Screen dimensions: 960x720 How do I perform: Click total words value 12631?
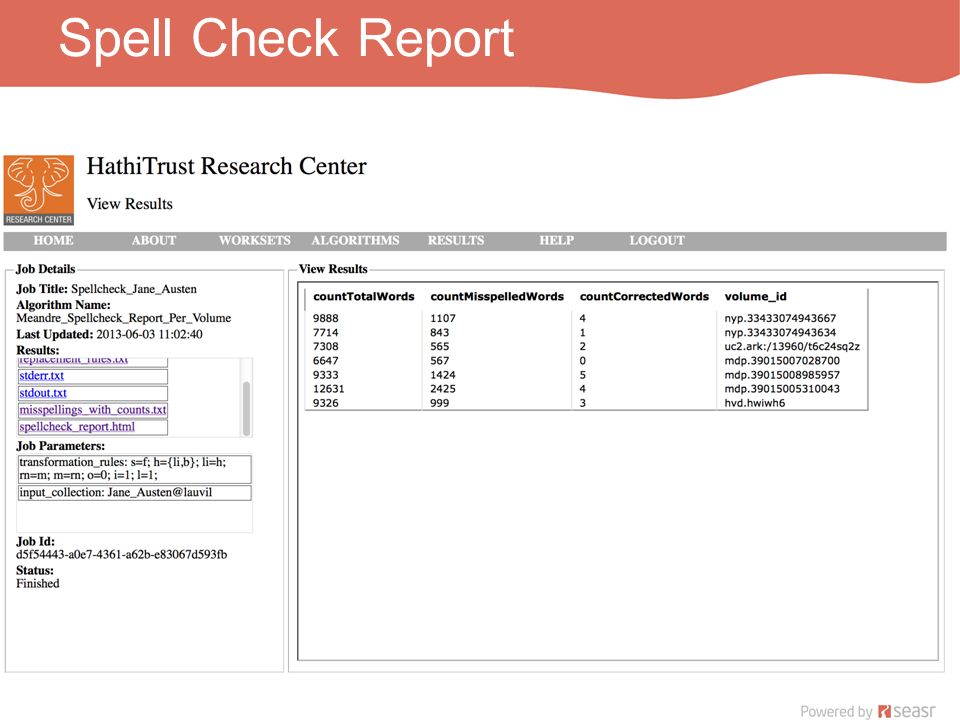(x=329, y=389)
